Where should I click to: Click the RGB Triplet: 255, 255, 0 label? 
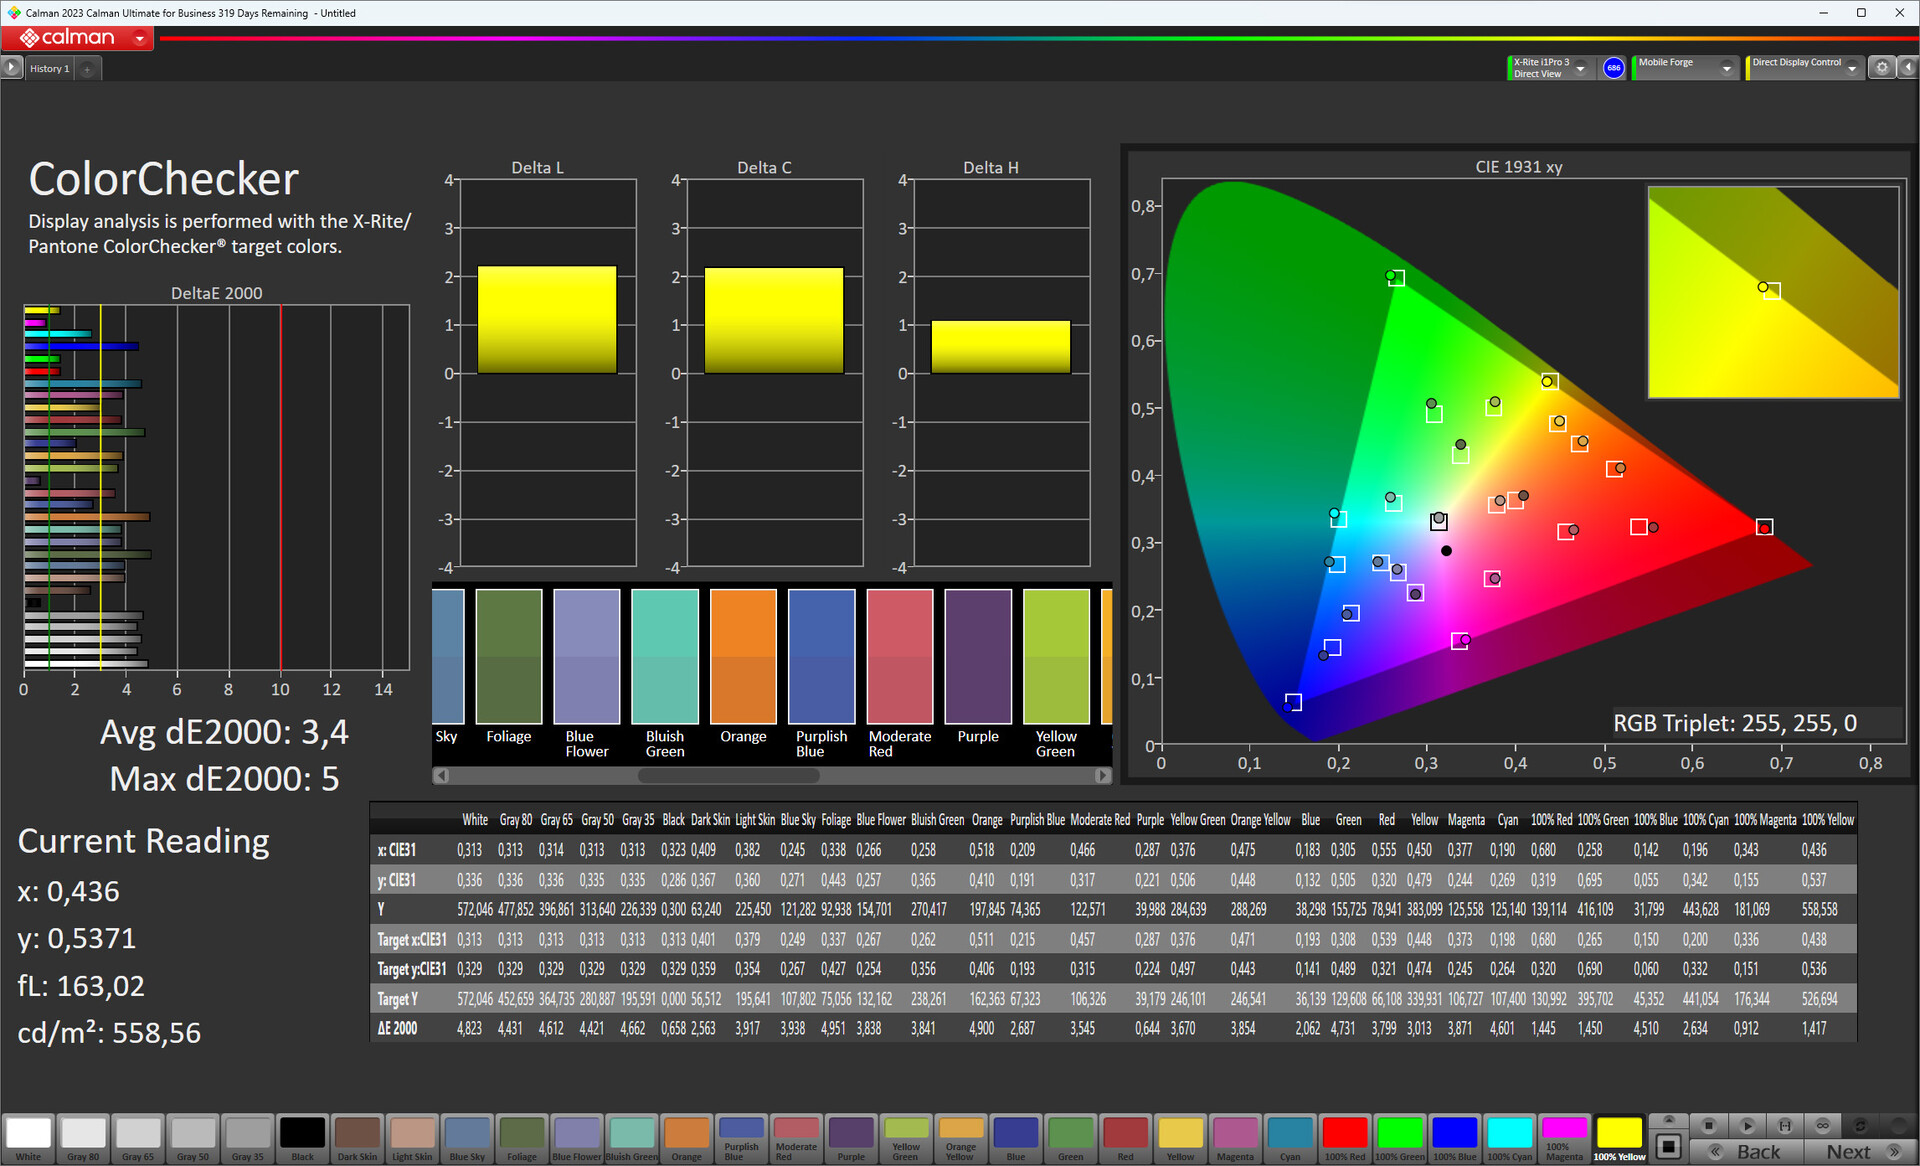point(1735,723)
